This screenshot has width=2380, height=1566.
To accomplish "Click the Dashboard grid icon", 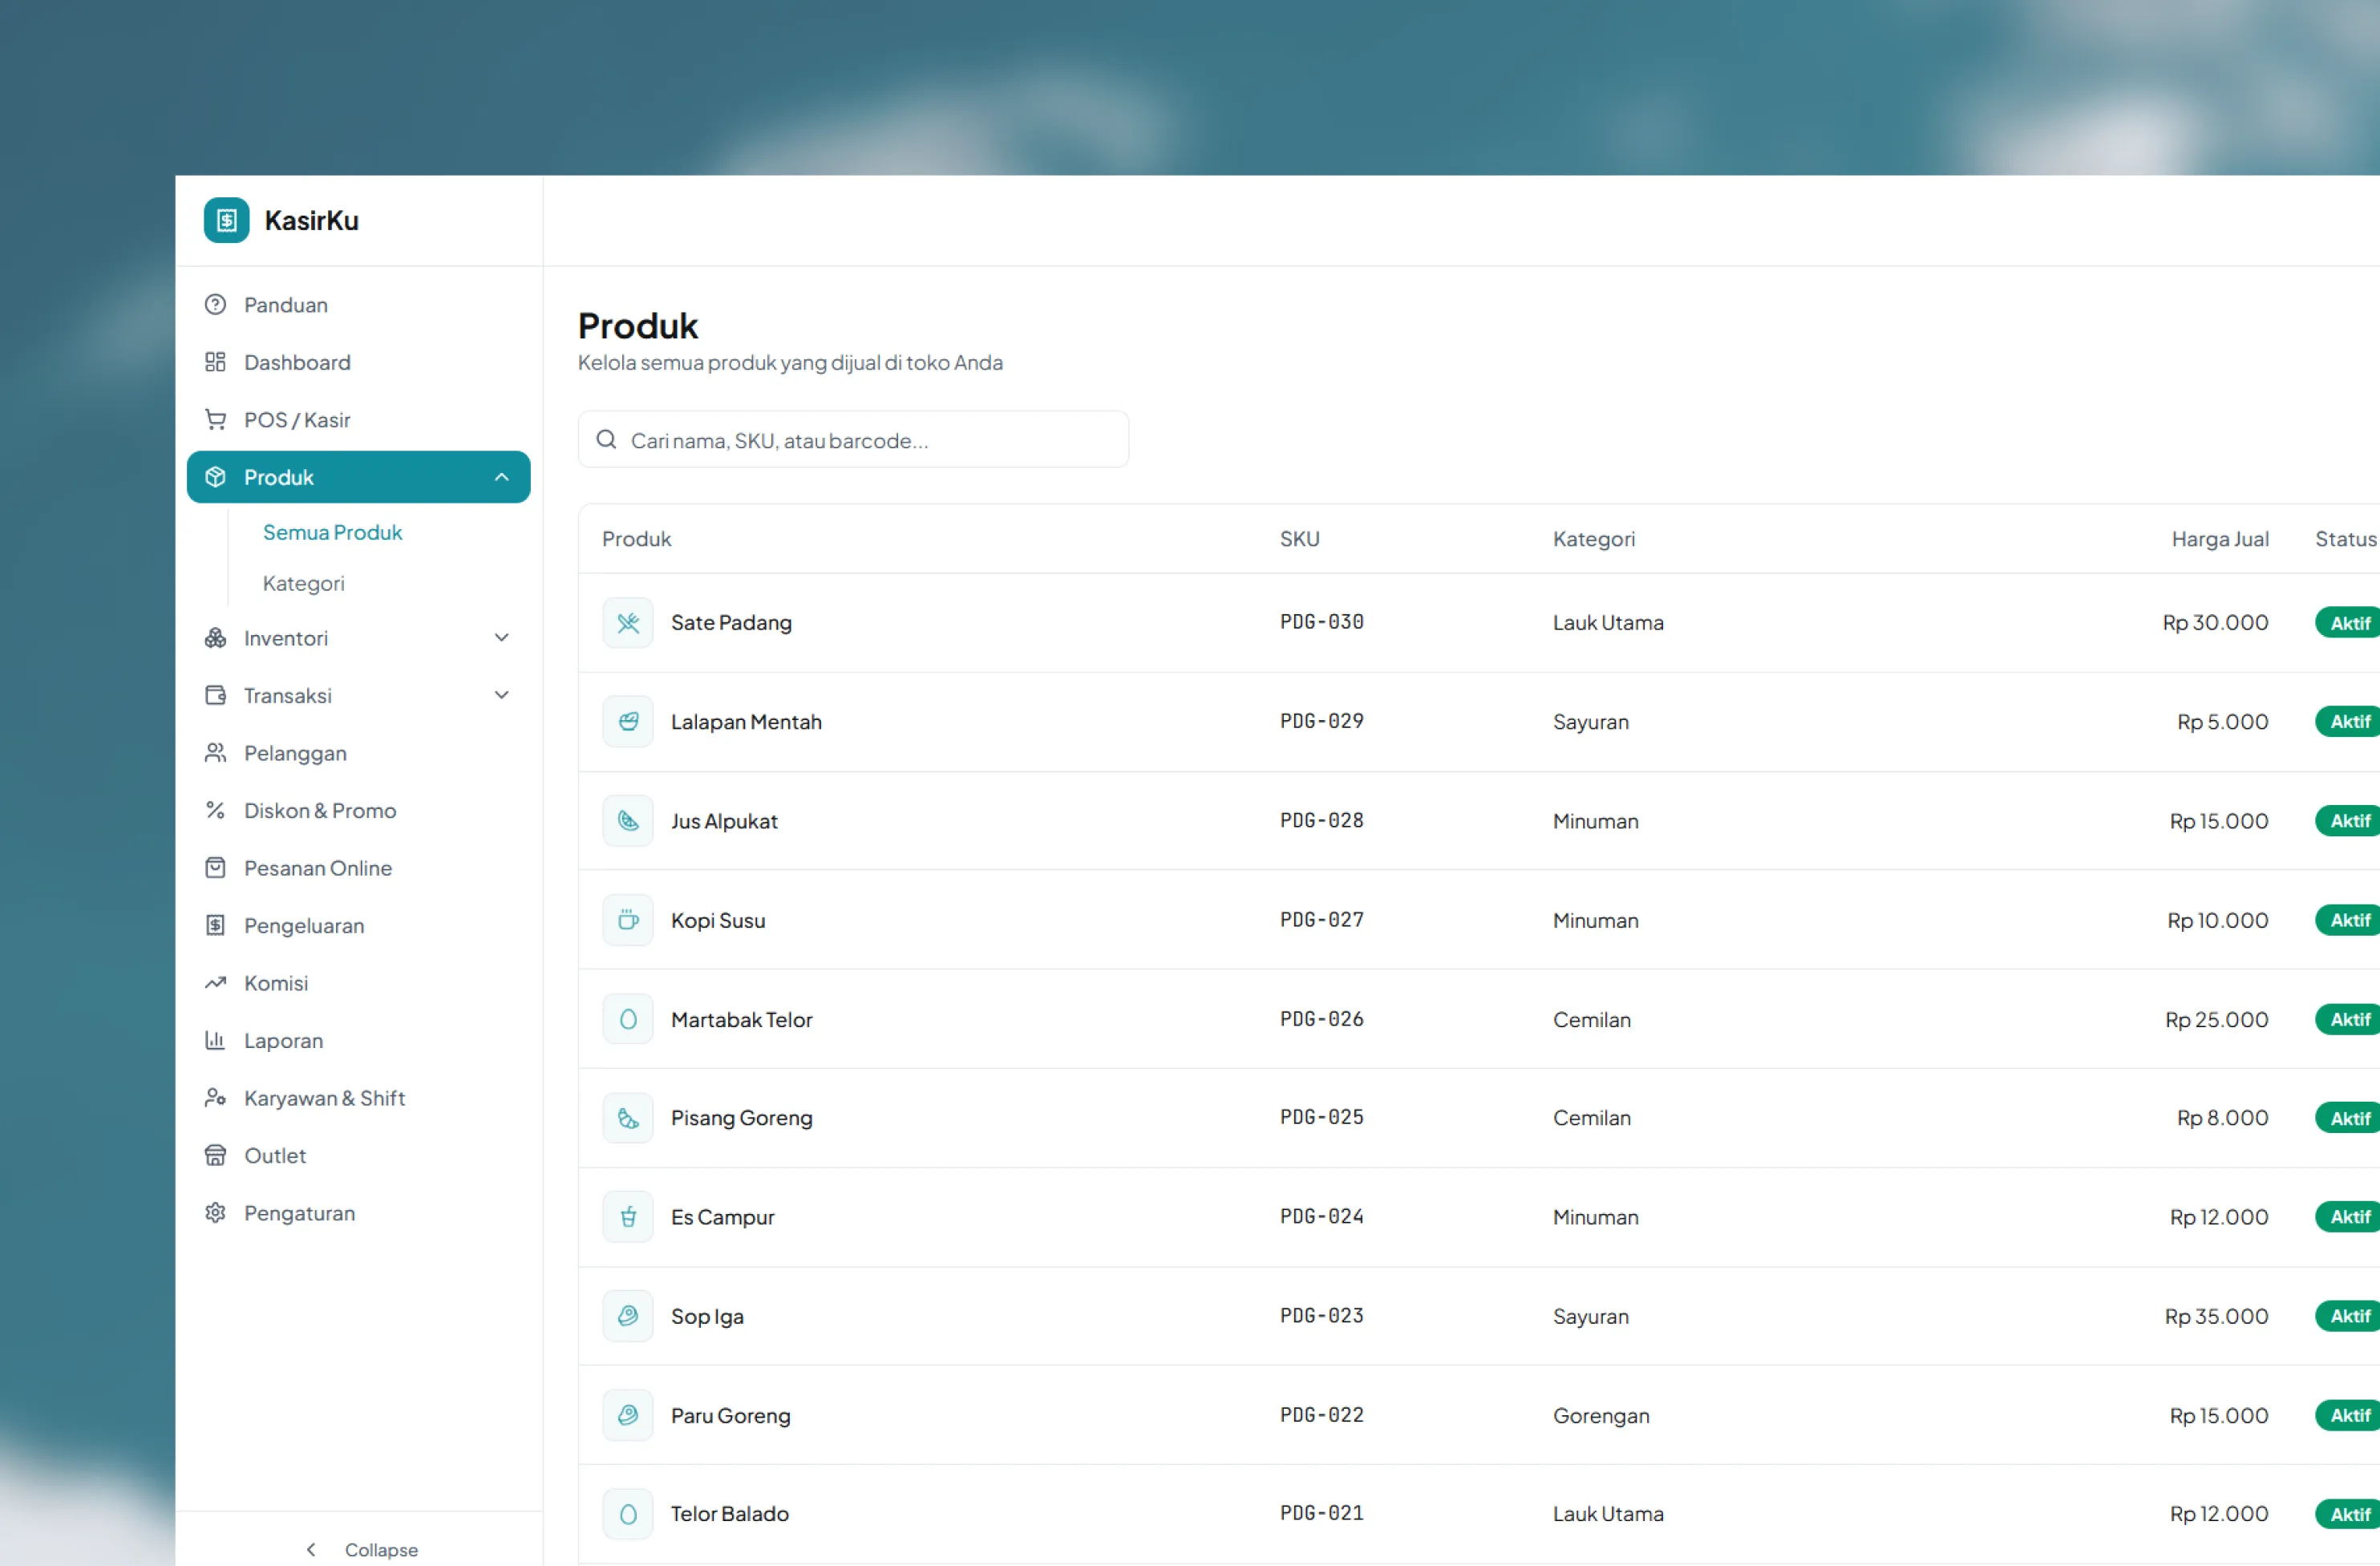I will (x=215, y=362).
